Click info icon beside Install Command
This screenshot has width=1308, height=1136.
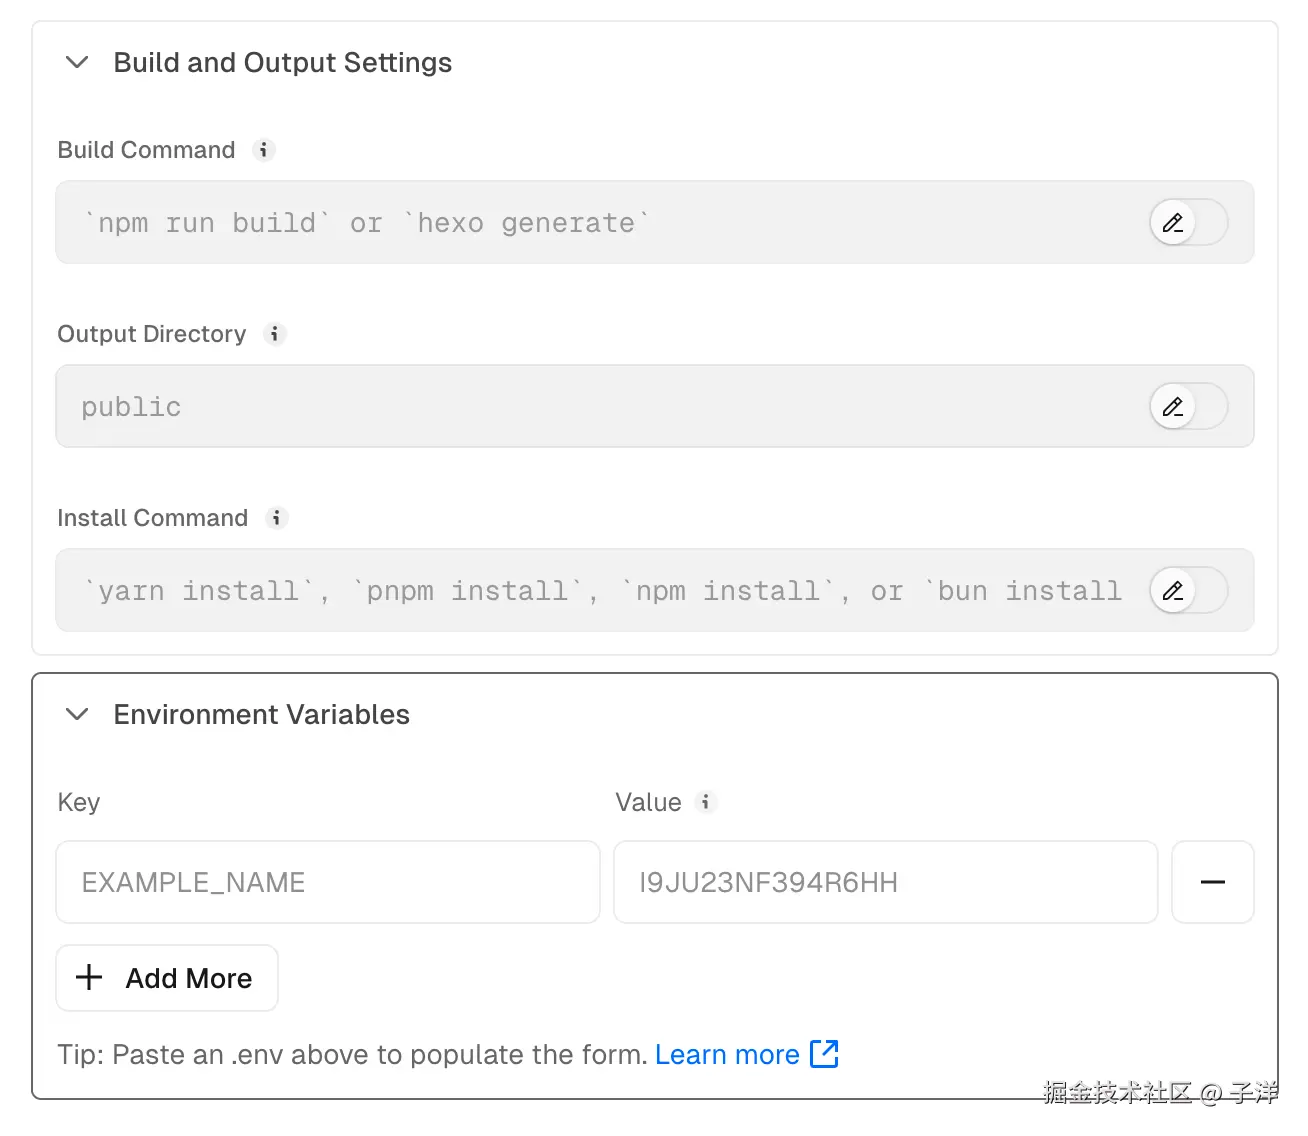point(277,518)
